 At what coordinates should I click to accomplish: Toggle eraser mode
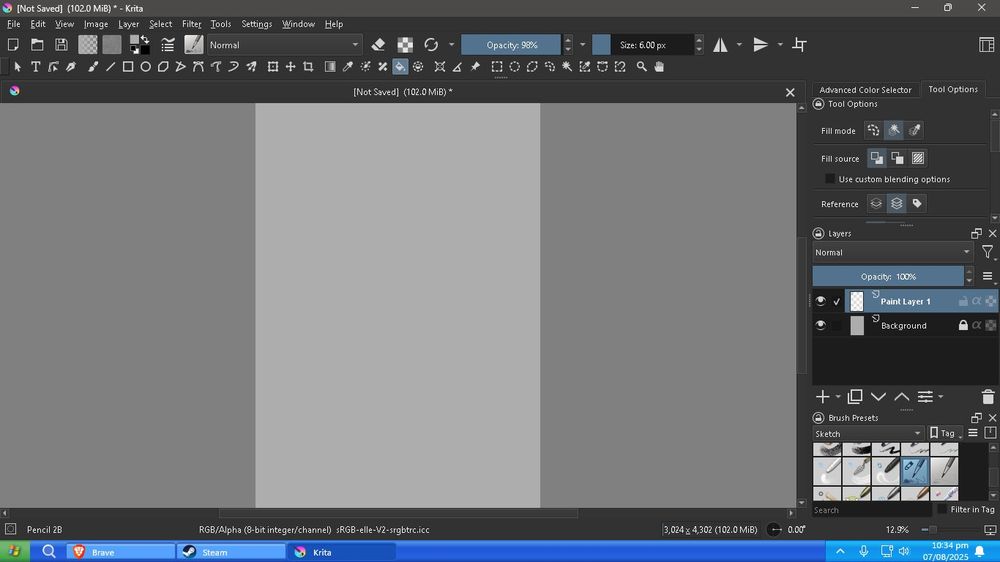[378, 45]
